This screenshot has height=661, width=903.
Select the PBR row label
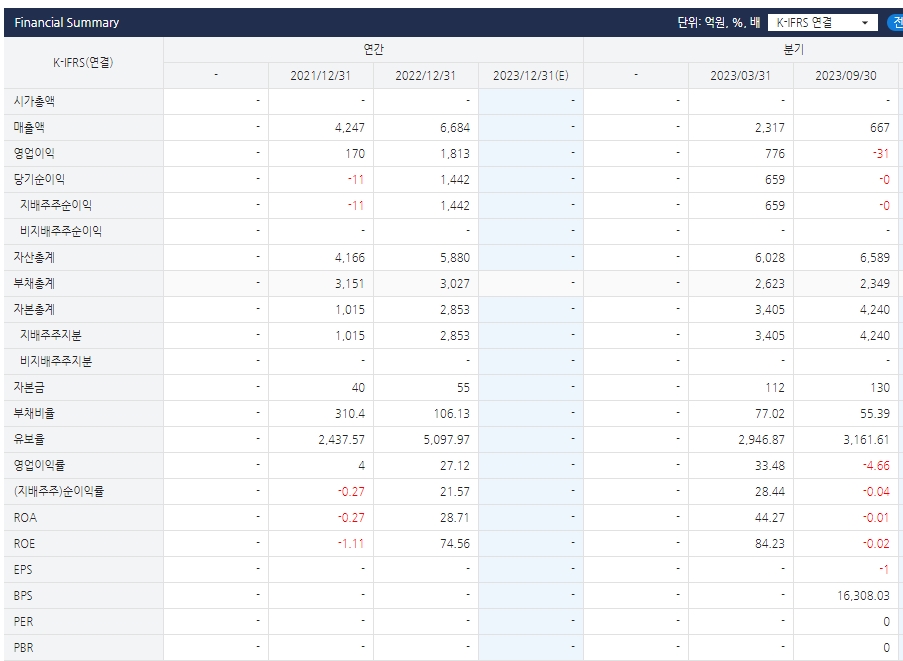23,647
